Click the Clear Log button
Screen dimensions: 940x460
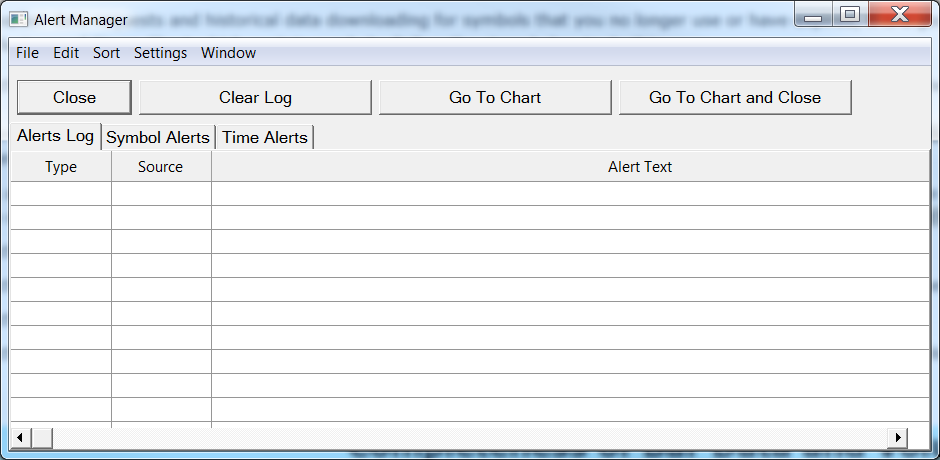point(255,97)
